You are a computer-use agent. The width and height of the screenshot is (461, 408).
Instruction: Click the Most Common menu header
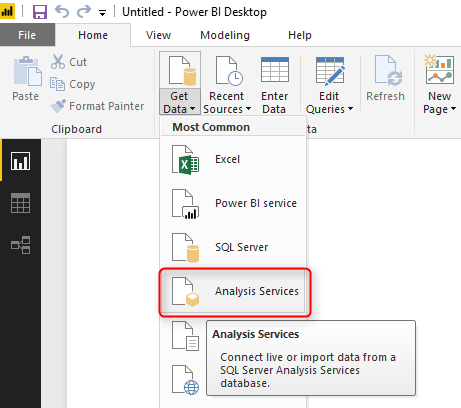pyautogui.click(x=211, y=127)
